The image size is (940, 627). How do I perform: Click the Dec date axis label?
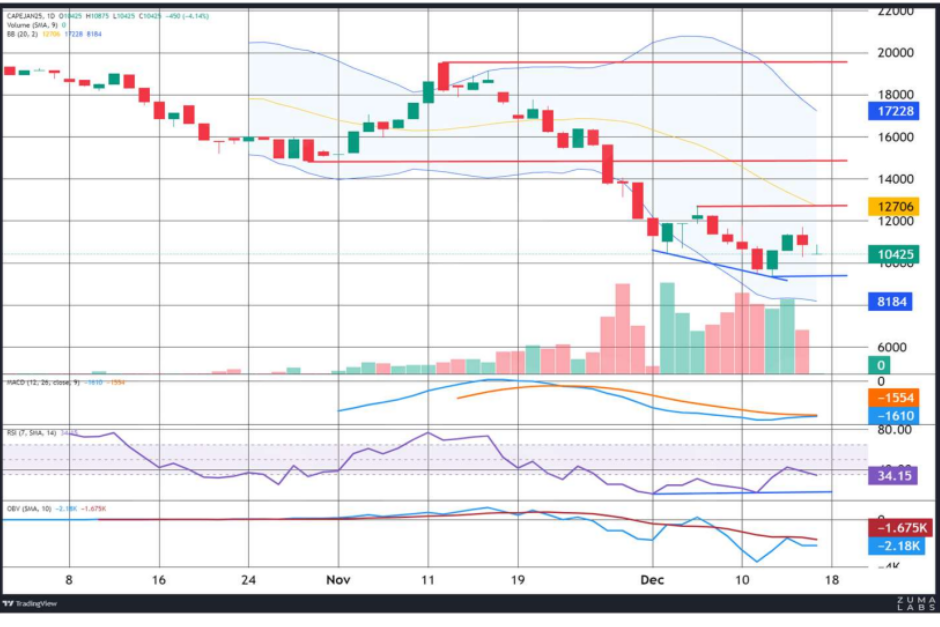pos(652,580)
